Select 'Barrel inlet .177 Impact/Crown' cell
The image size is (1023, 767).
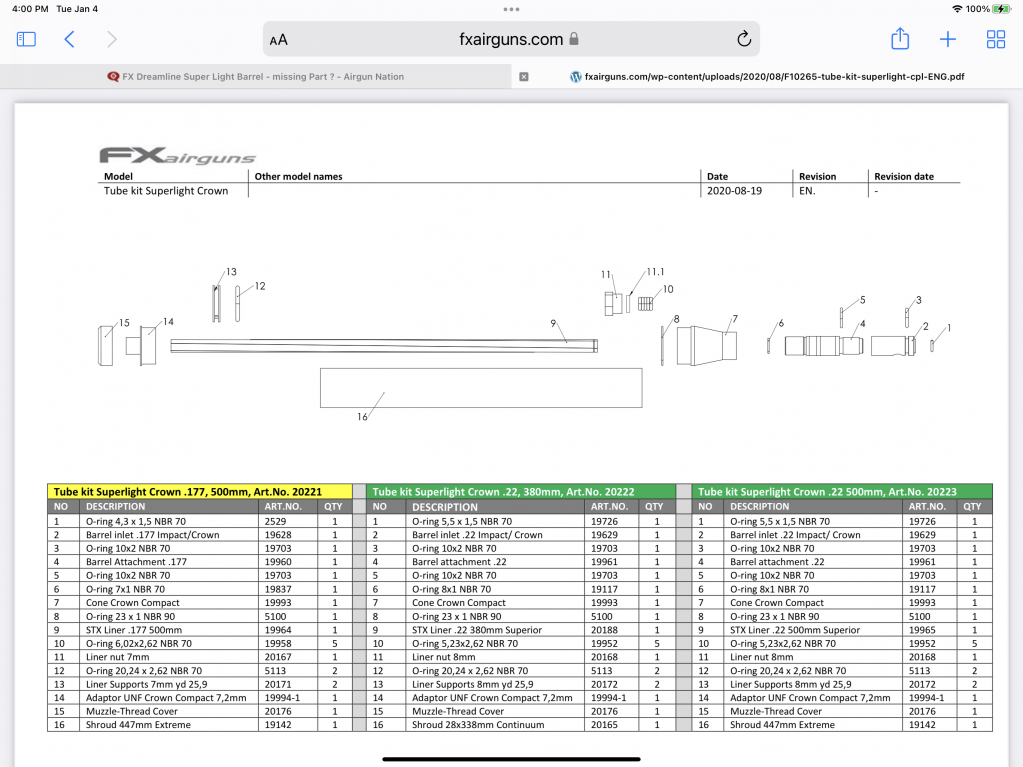point(169,535)
